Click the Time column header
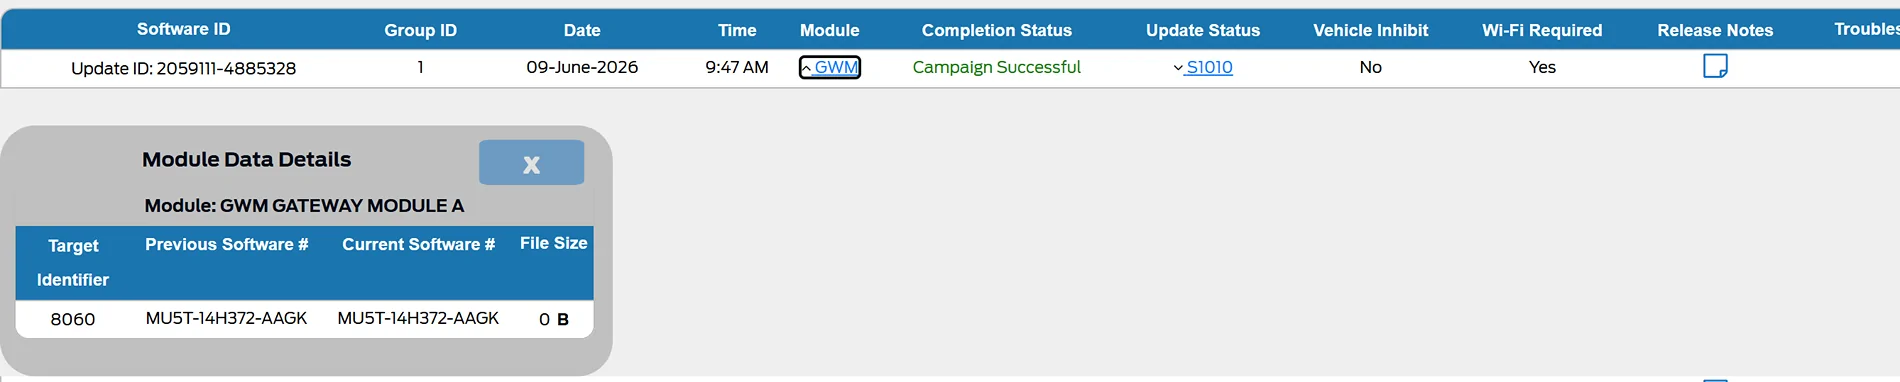 (x=737, y=30)
